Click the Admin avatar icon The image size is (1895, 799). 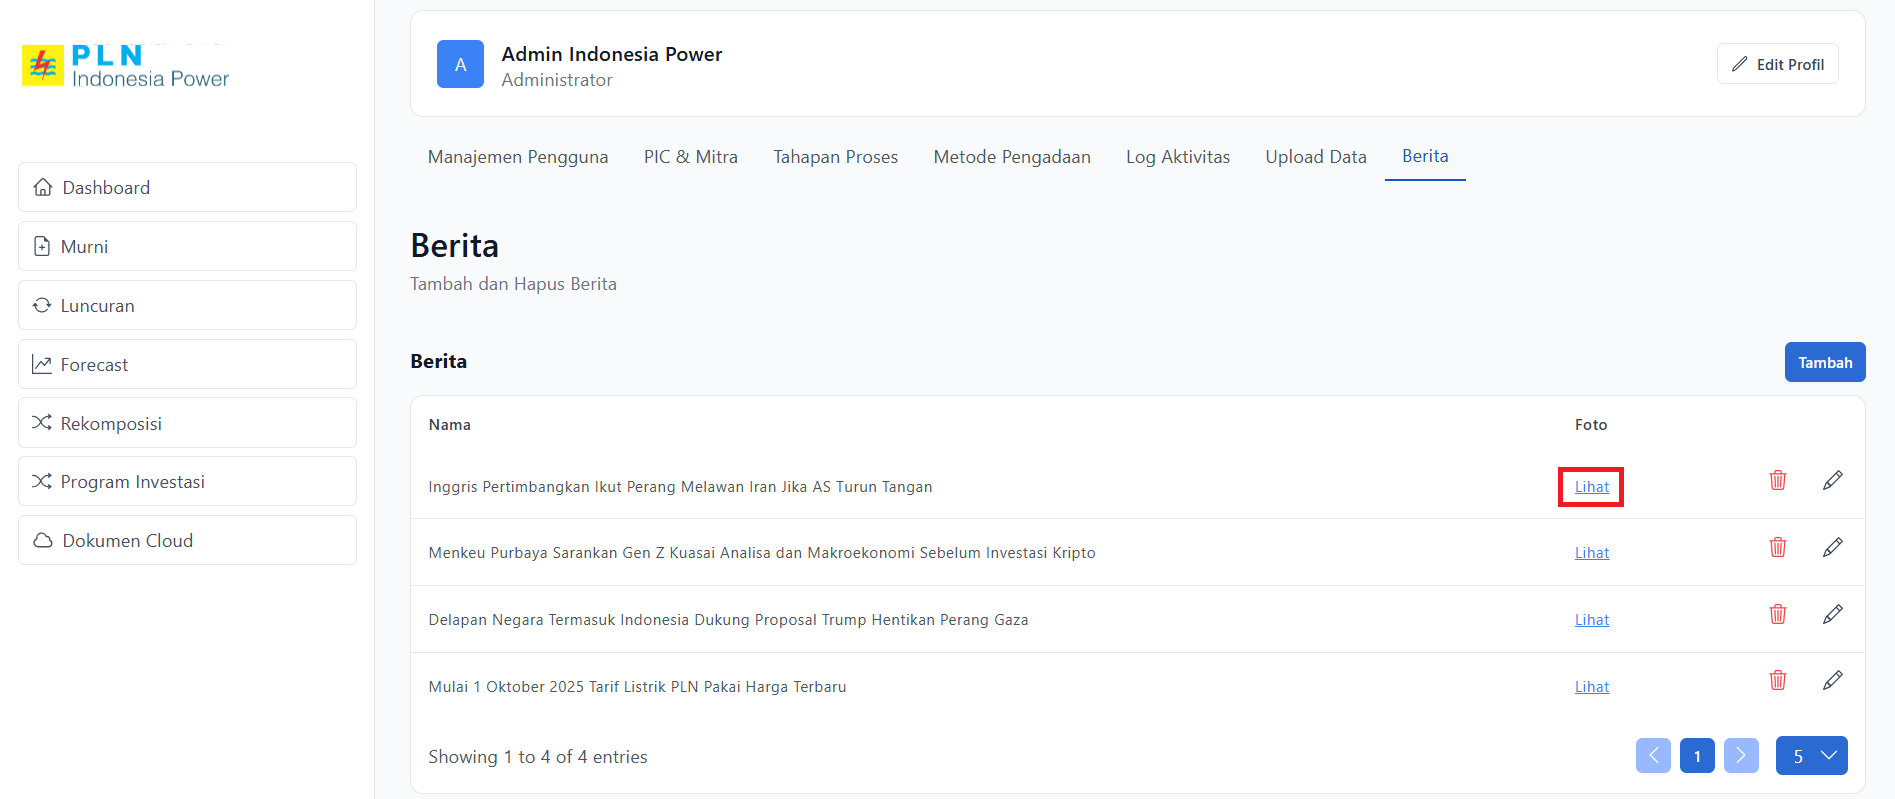460,65
